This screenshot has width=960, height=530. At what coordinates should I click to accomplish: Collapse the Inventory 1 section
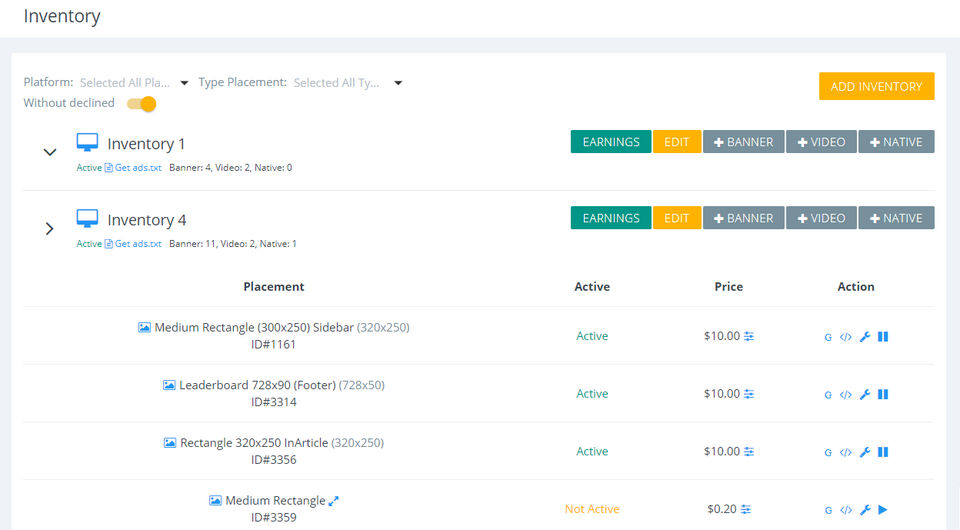click(50, 152)
